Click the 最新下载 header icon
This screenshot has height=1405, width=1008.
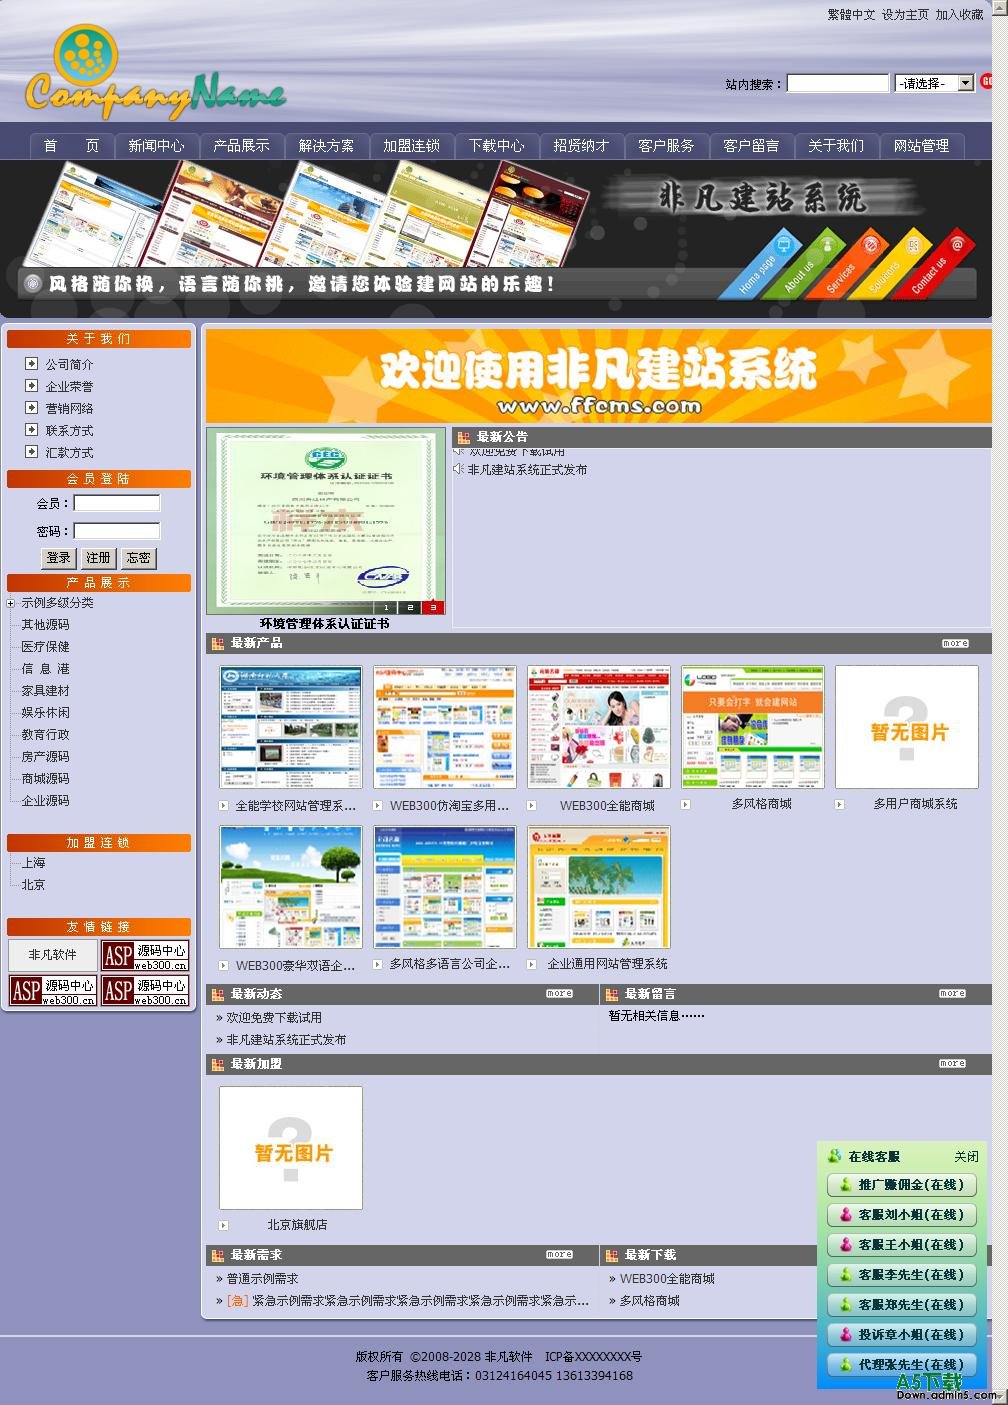(611, 1255)
